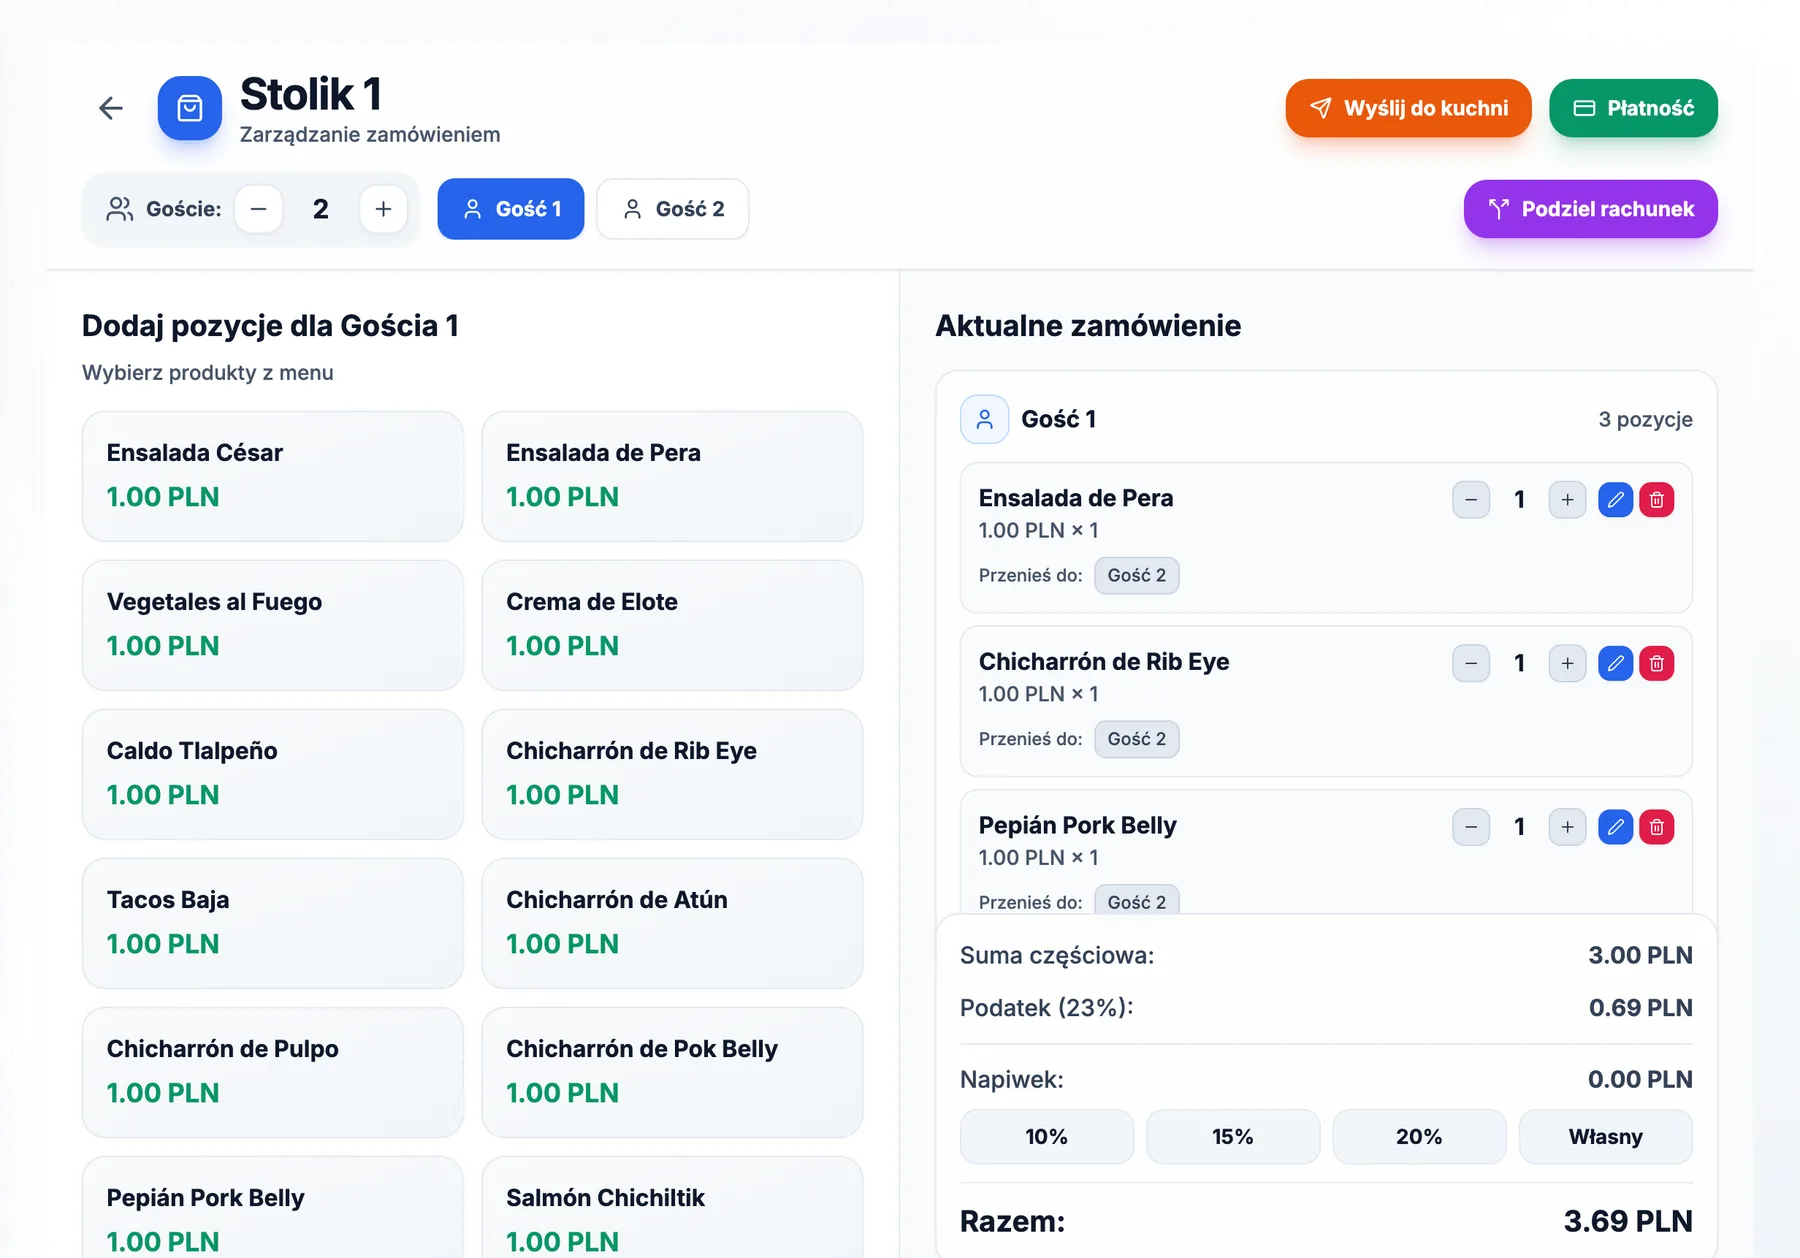Edit the Pepián Pork Belly order item
Image resolution: width=1800 pixels, height=1258 pixels.
coord(1615,827)
